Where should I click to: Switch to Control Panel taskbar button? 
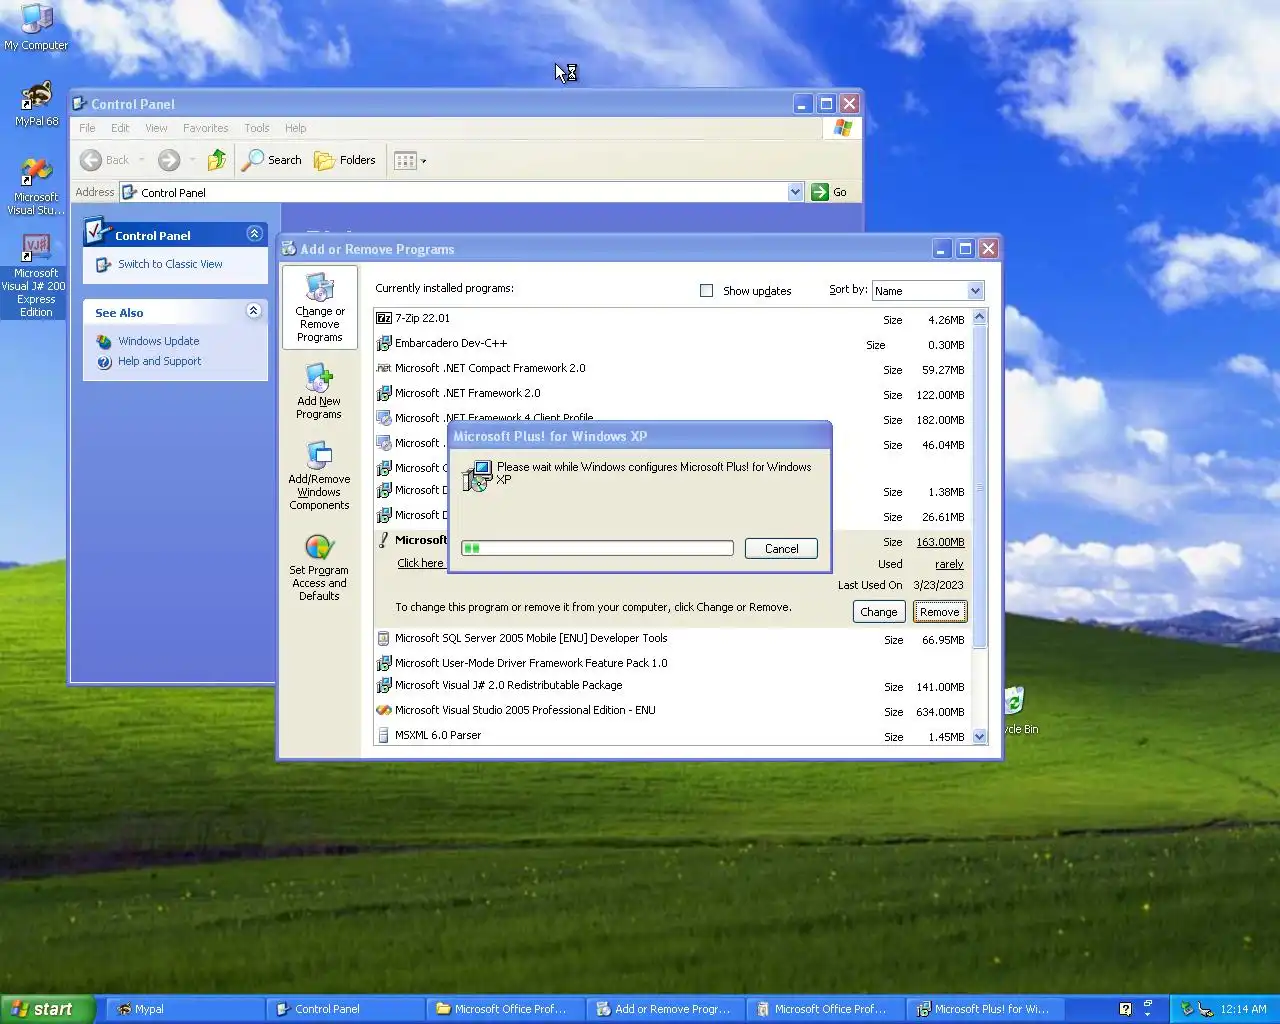[345, 1009]
